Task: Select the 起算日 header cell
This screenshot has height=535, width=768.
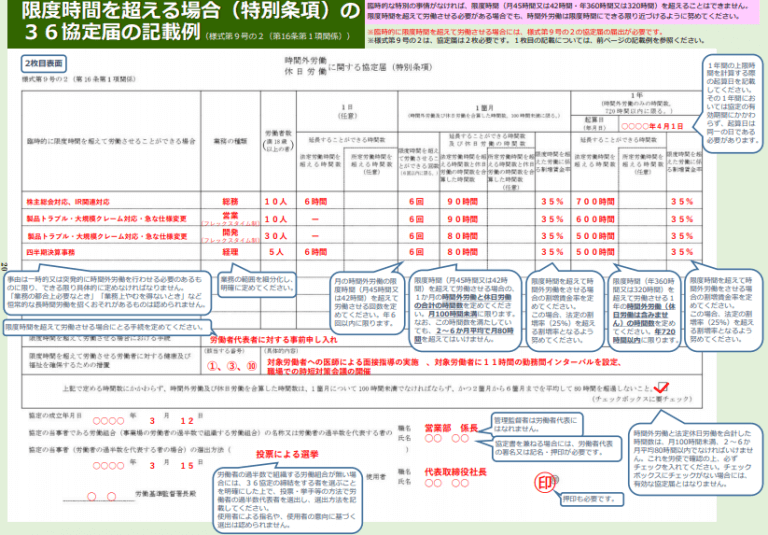Action: coord(594,123)
